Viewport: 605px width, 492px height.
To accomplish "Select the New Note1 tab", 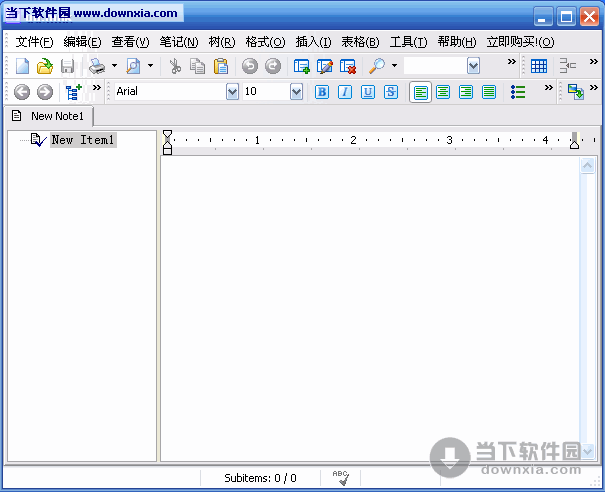I will pos(49,116).
